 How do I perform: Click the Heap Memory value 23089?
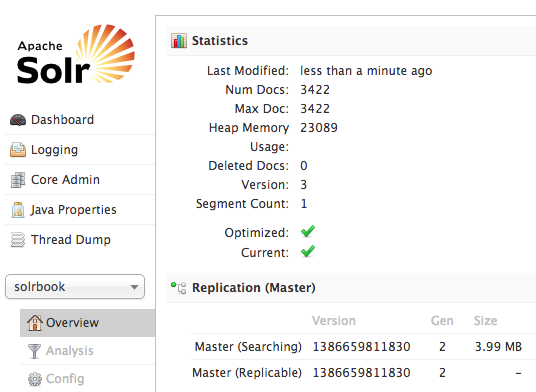pyautogui.click(x=319, y=128)
